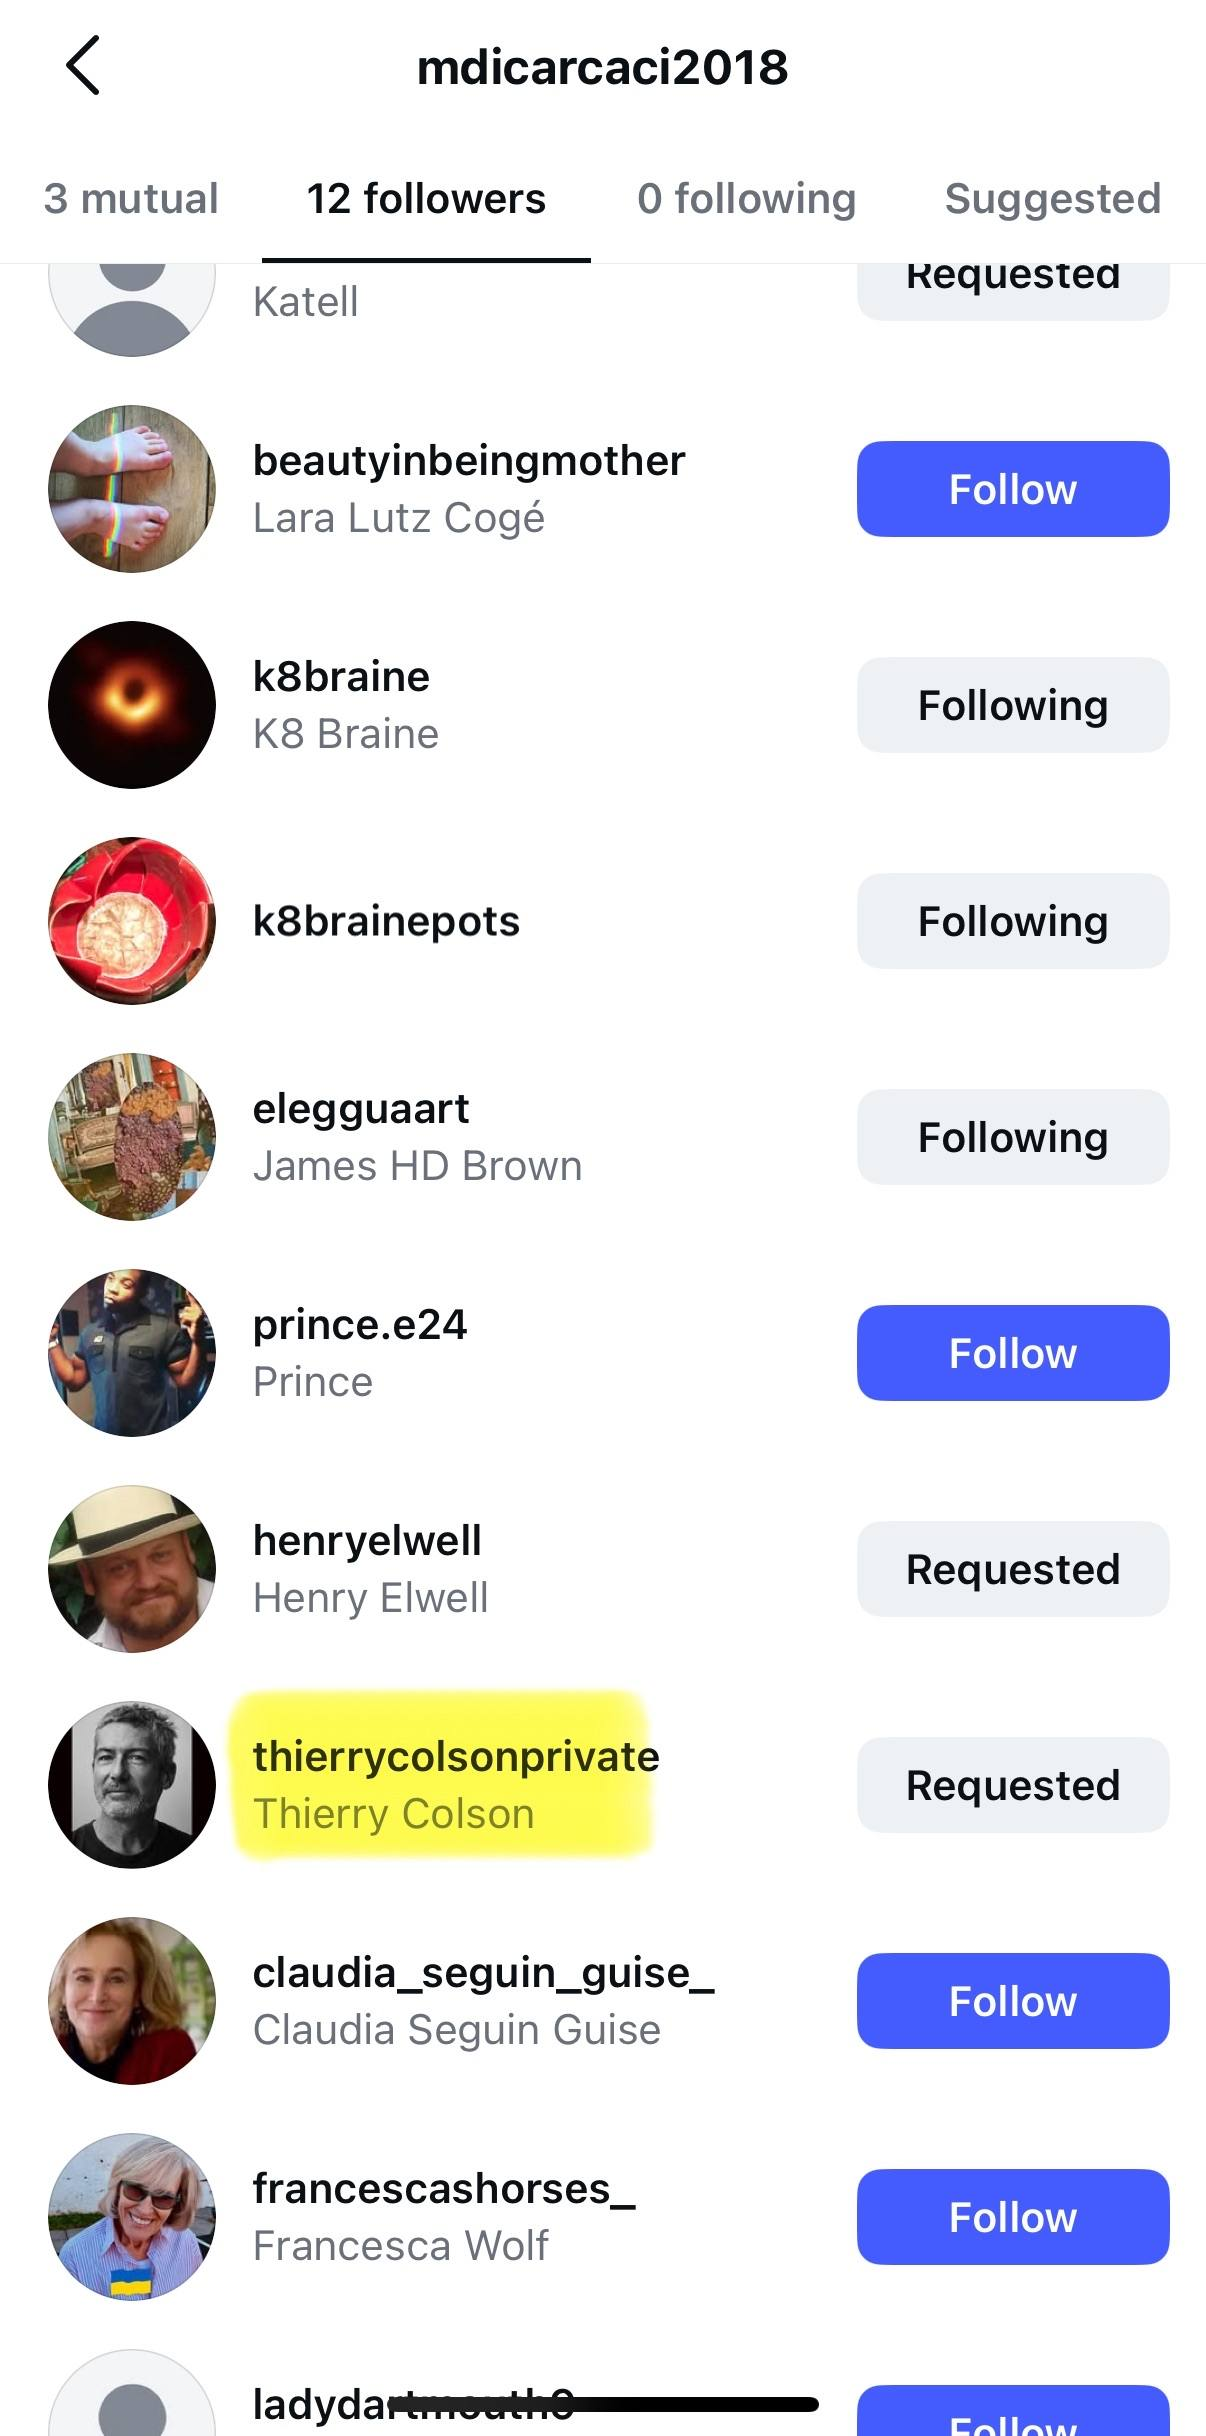Open elegguaart's profile avatar
1206x2436 pixels.
pos(132,1137)
